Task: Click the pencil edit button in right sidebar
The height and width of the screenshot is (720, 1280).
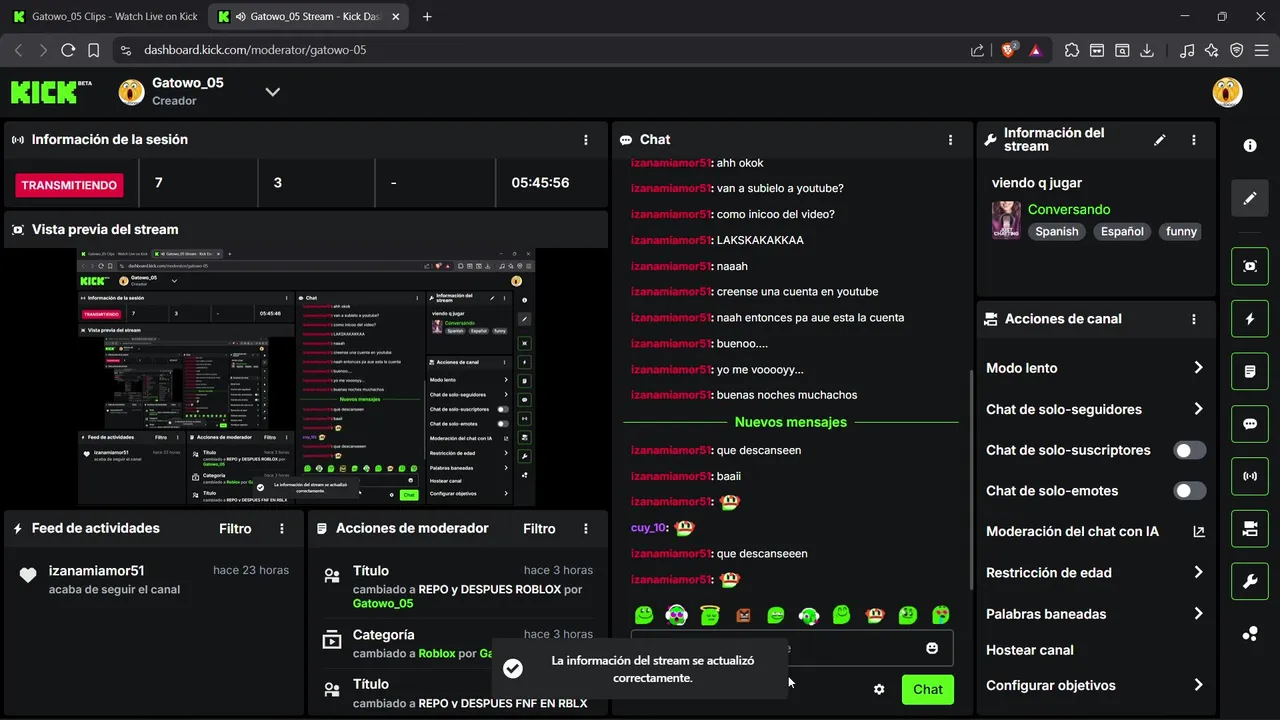Action: [x=1250, y=198]
